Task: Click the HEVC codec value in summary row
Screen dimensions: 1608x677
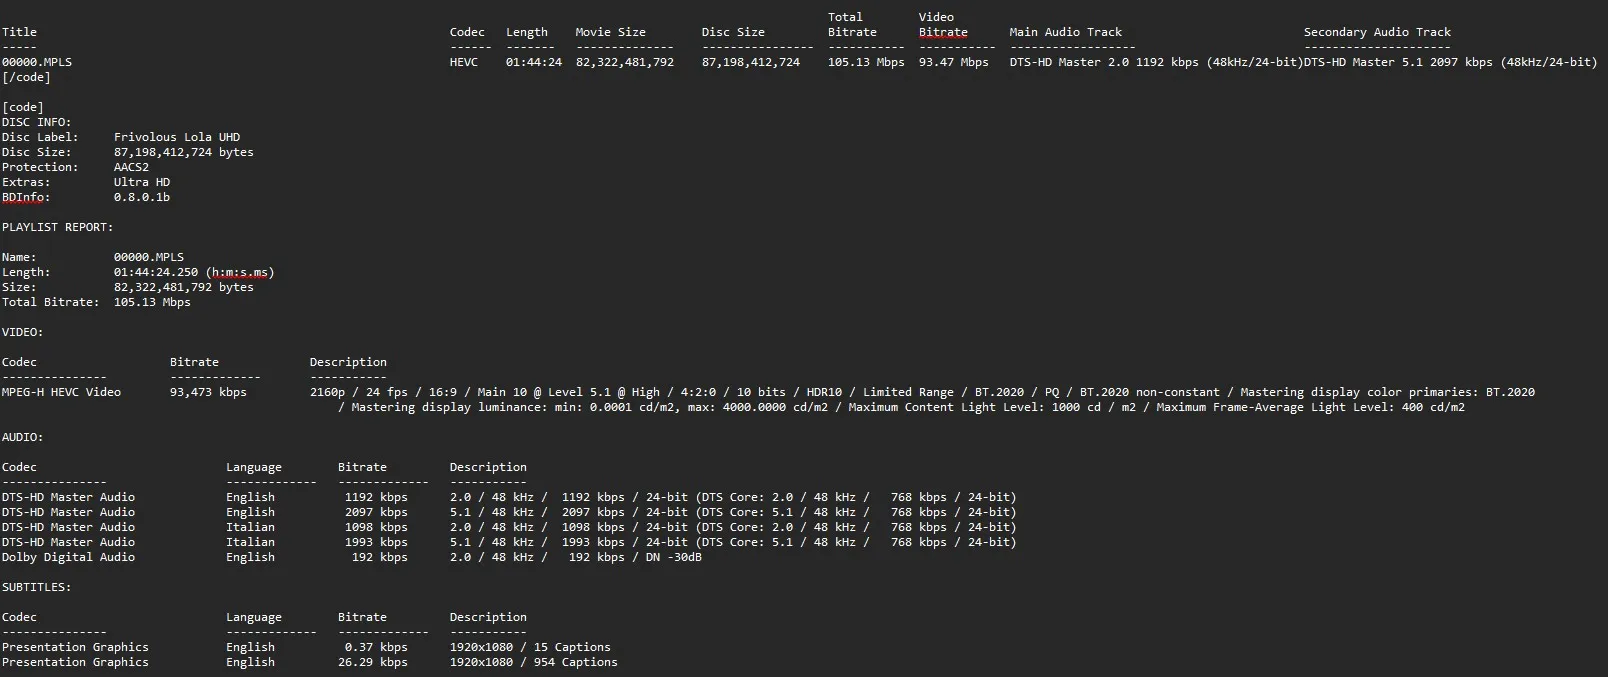Action: click(463, 62)
